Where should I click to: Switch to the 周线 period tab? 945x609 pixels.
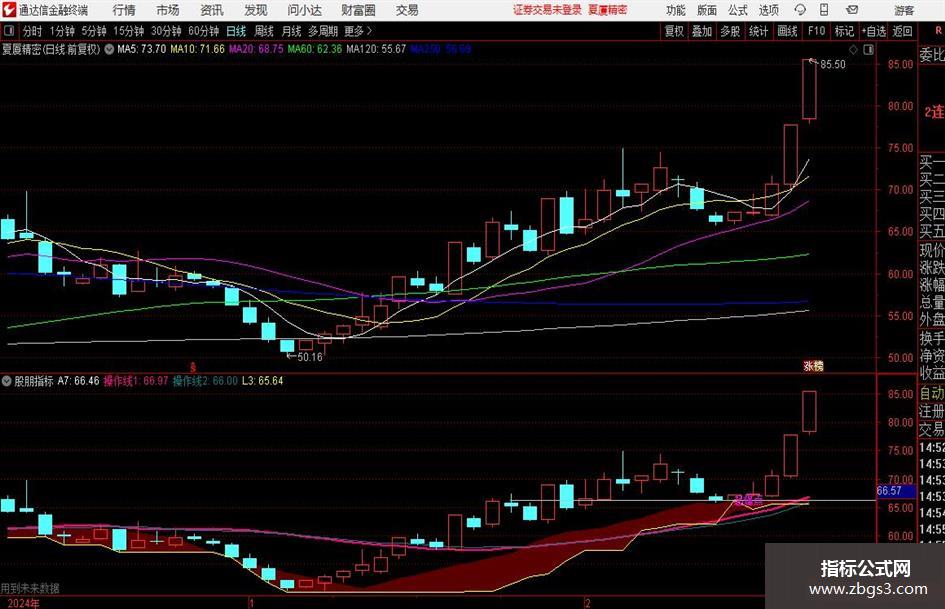264,31
